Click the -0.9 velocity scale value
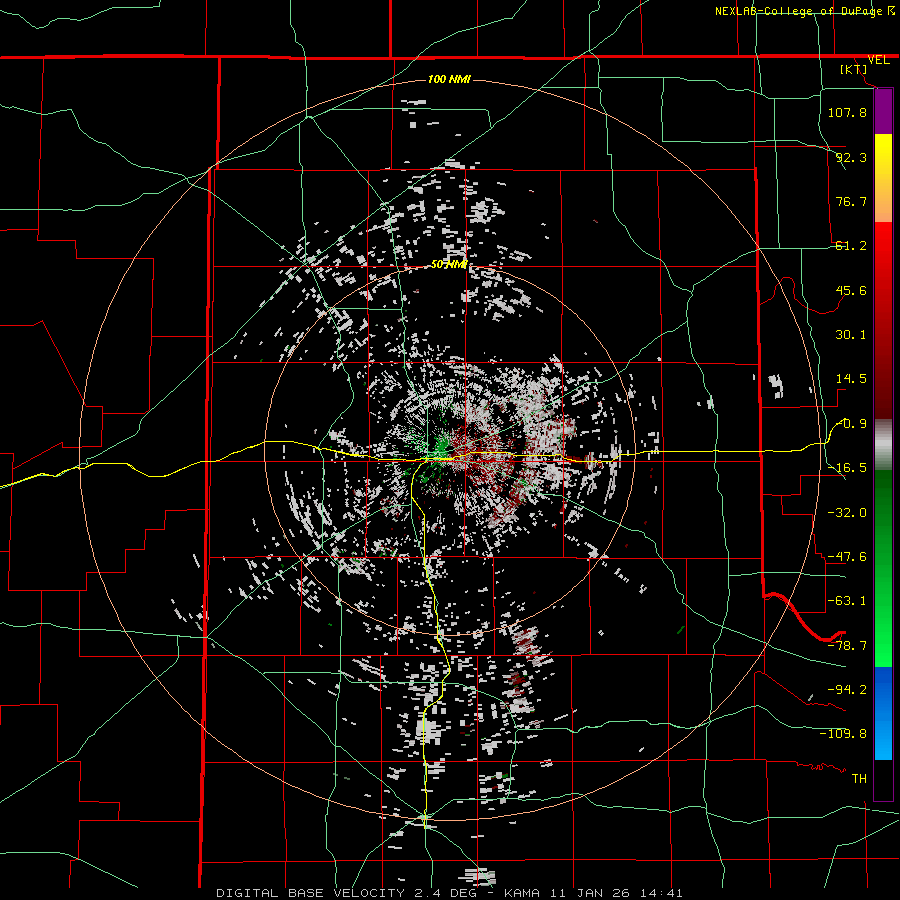Screen dimensions: 900x900 coord(852,424)
